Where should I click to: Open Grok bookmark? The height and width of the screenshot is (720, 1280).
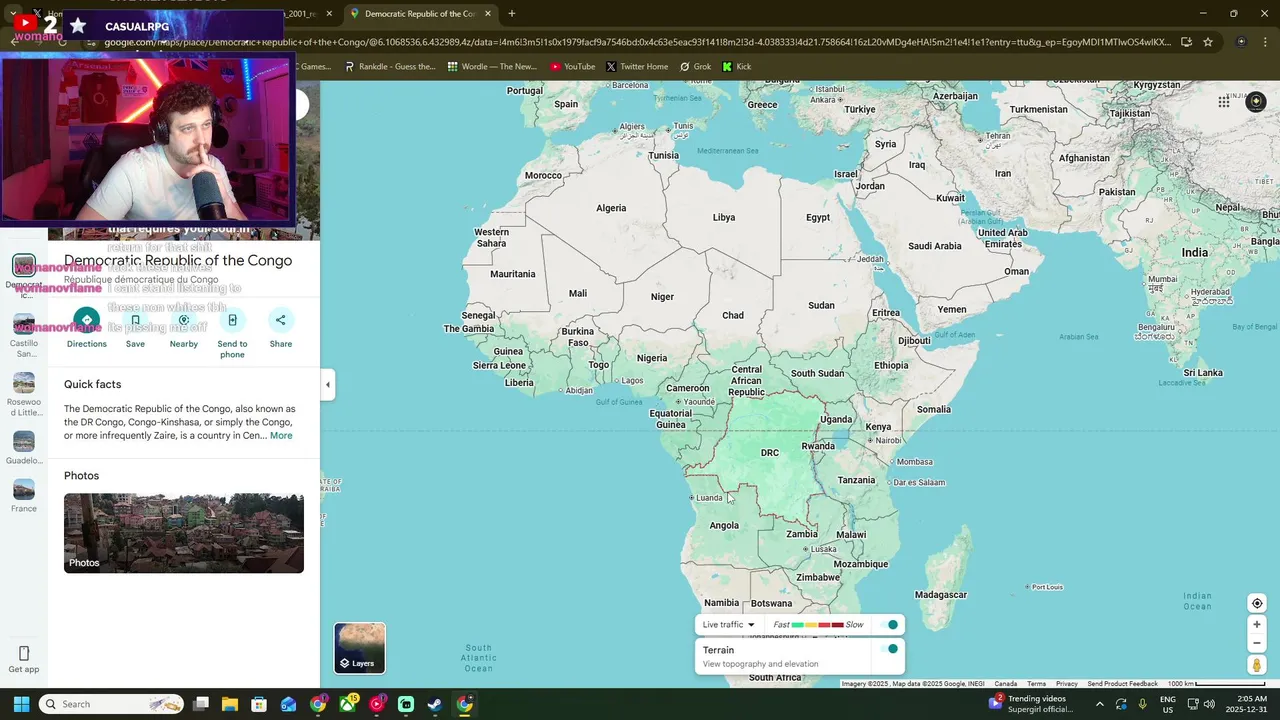click(695, 67)
